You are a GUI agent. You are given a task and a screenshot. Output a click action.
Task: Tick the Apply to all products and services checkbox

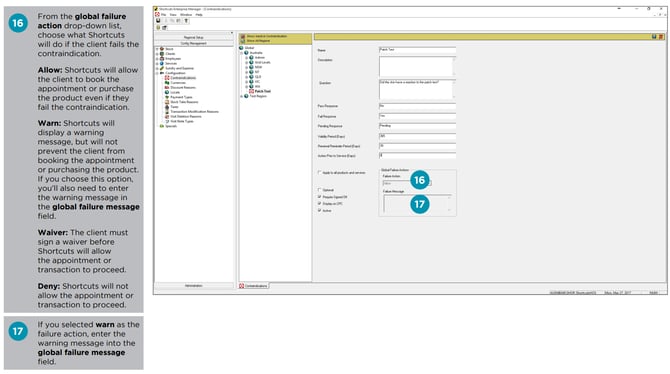(319, 172)
